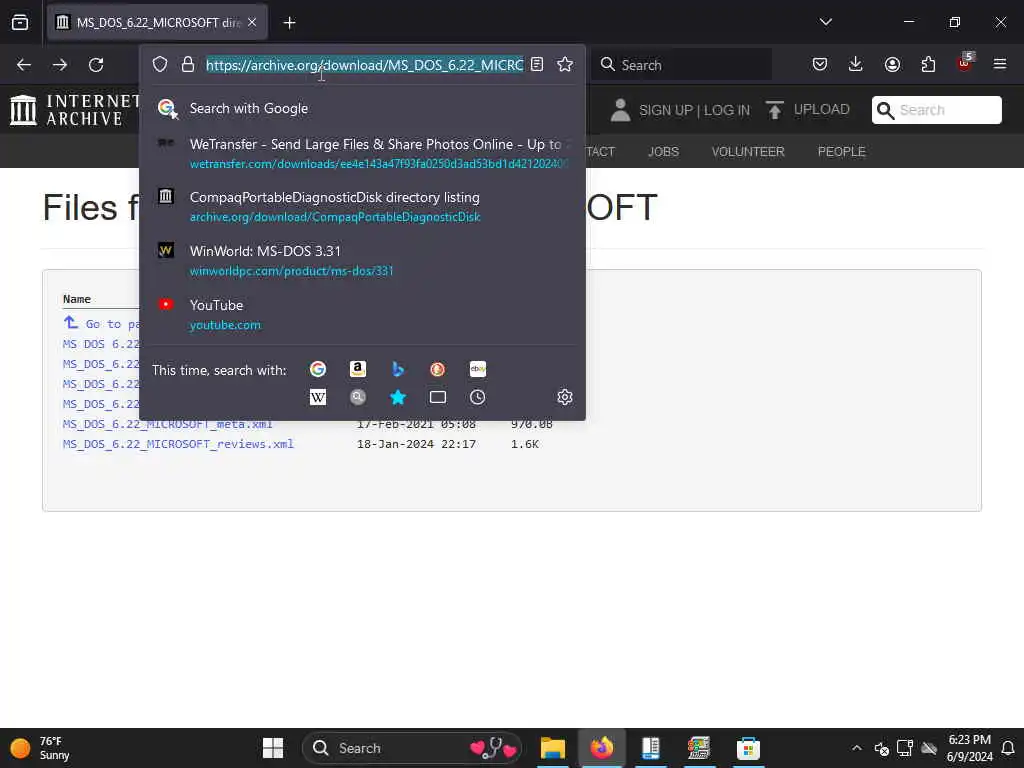
Task: Click the Internet Archive logo
Action: click(74, 110)
